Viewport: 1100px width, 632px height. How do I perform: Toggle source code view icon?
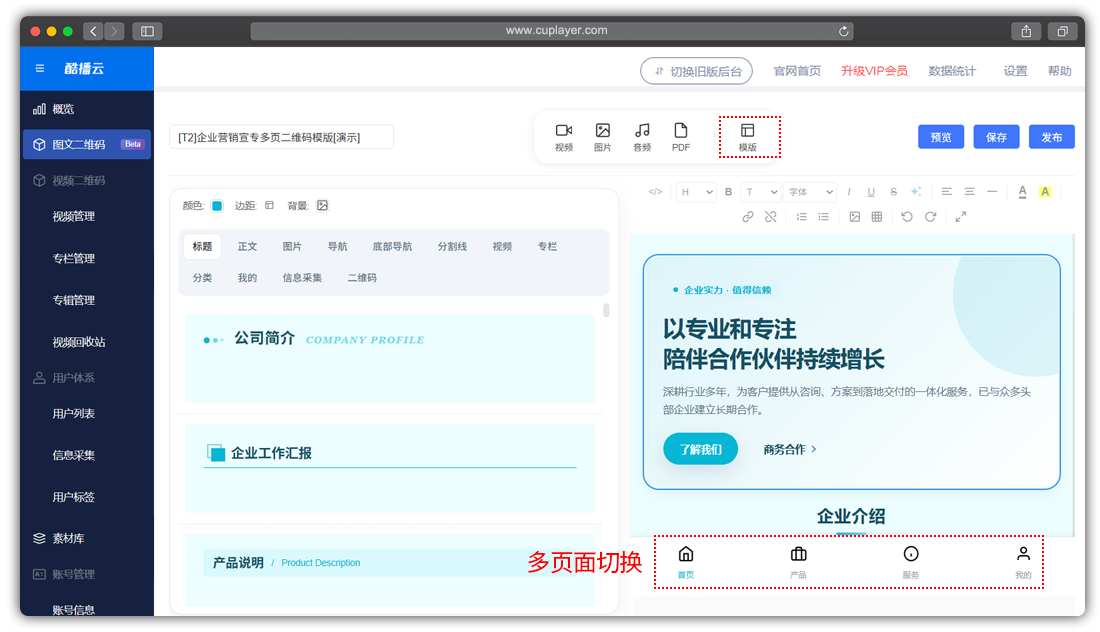tap(655, 191)
